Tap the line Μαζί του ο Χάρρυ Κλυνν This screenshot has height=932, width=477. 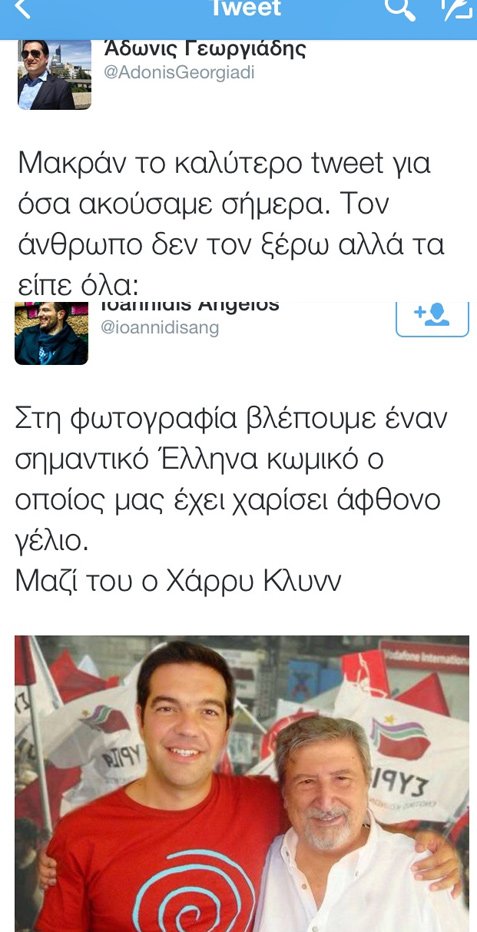click(178, 581)
